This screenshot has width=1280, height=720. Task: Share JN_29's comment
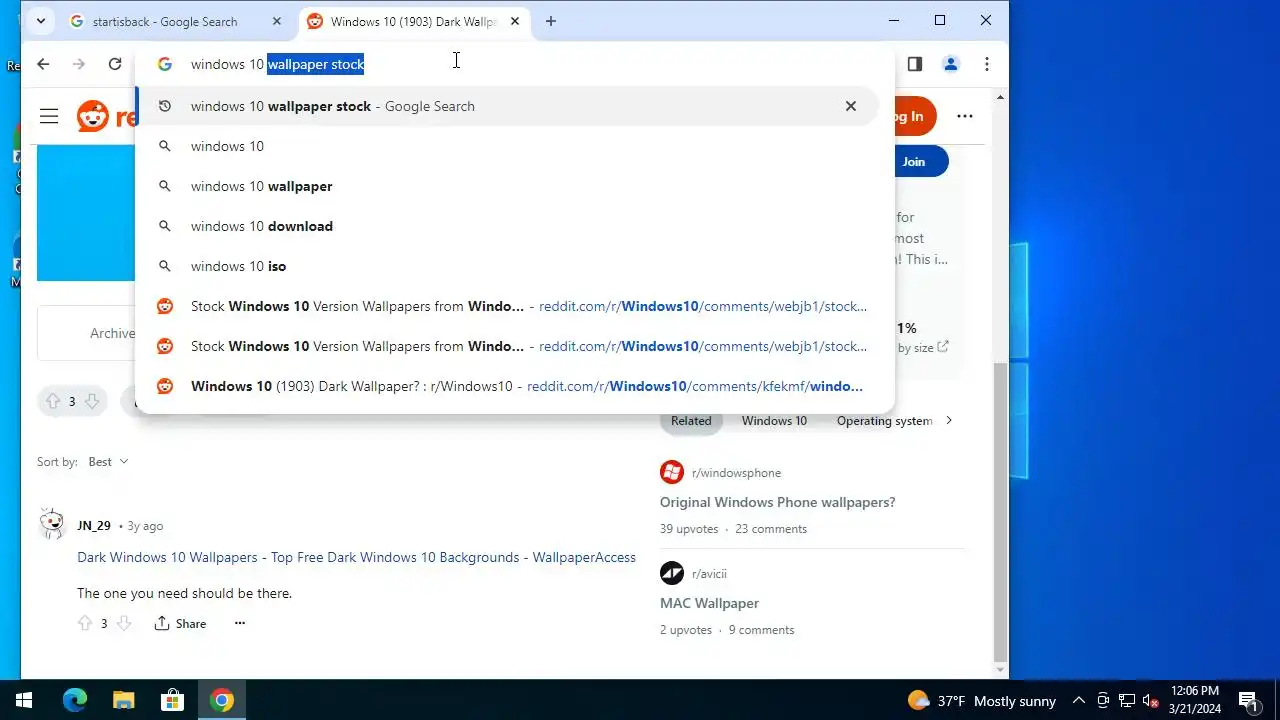pyautogui.click(x=181, y=623)
